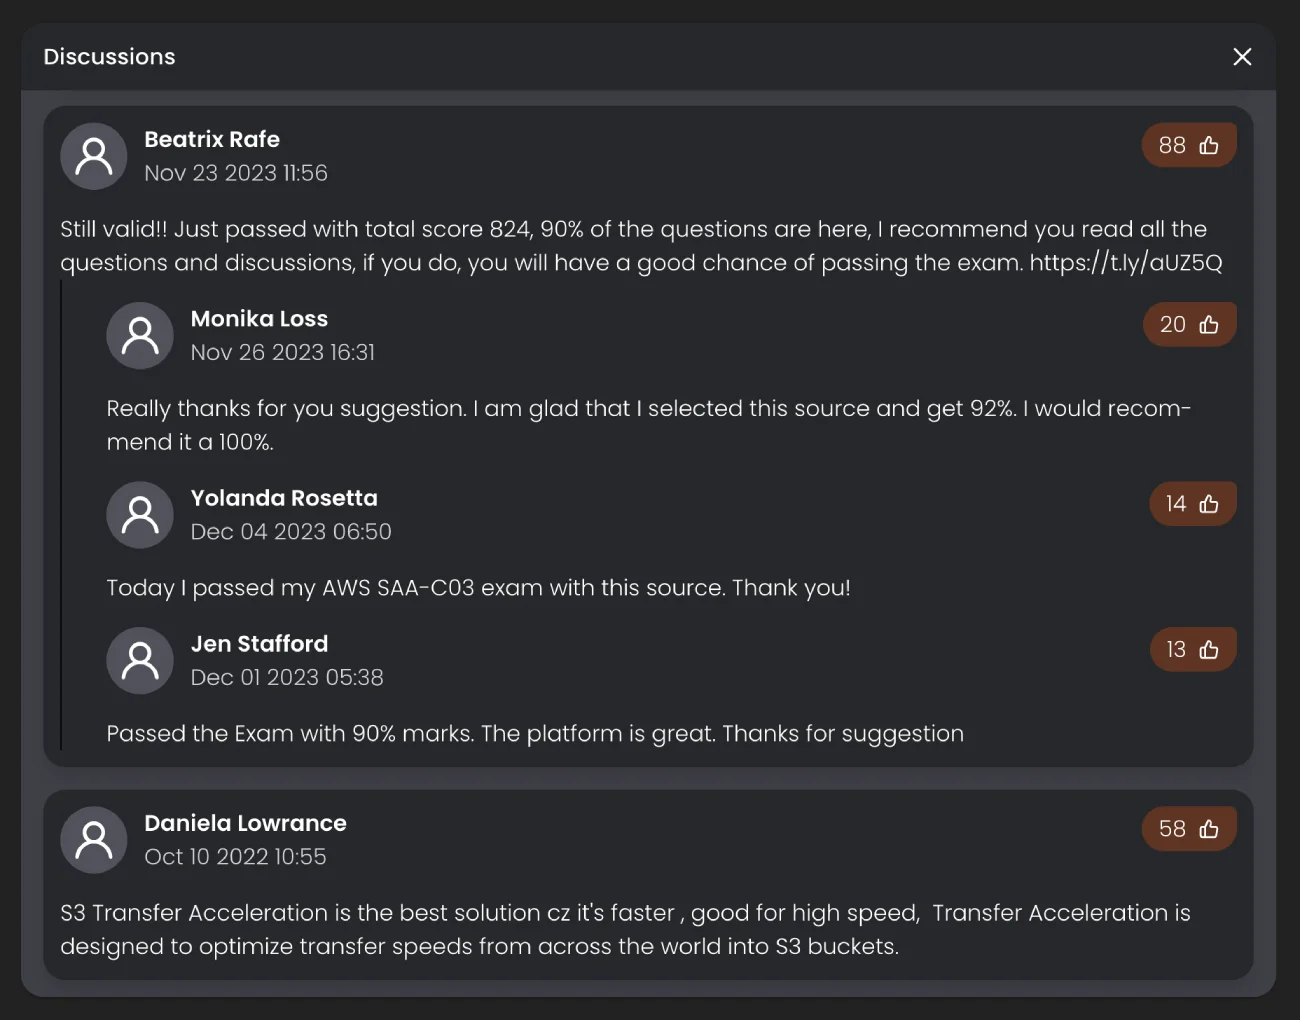Click the Discussions heading
1300x1020 pixels.
tap(109, 57)
